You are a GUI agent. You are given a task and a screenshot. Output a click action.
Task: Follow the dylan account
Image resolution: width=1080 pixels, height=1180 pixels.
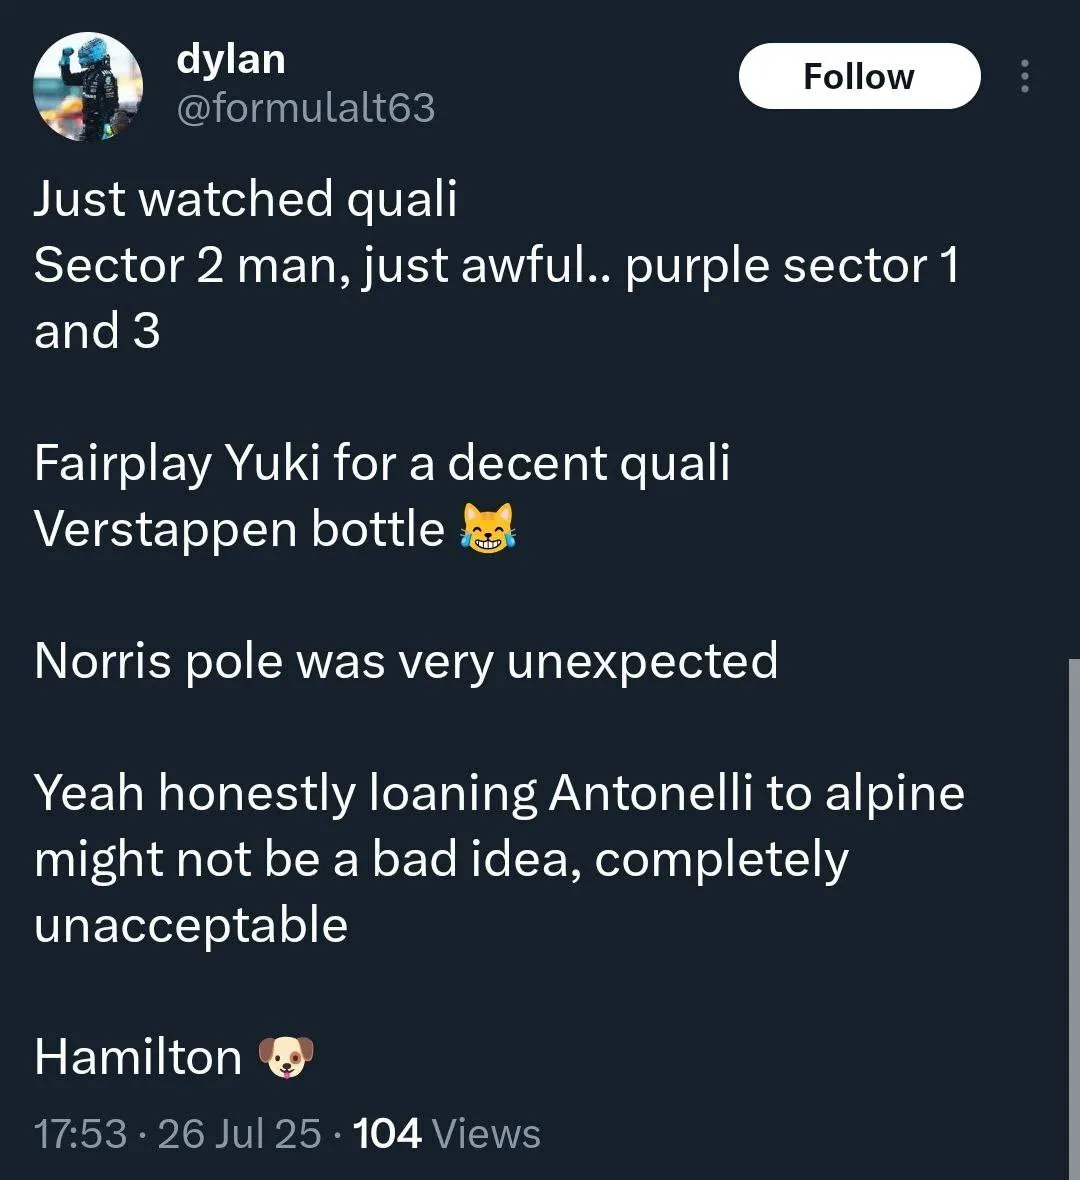[x=859, y=76]
